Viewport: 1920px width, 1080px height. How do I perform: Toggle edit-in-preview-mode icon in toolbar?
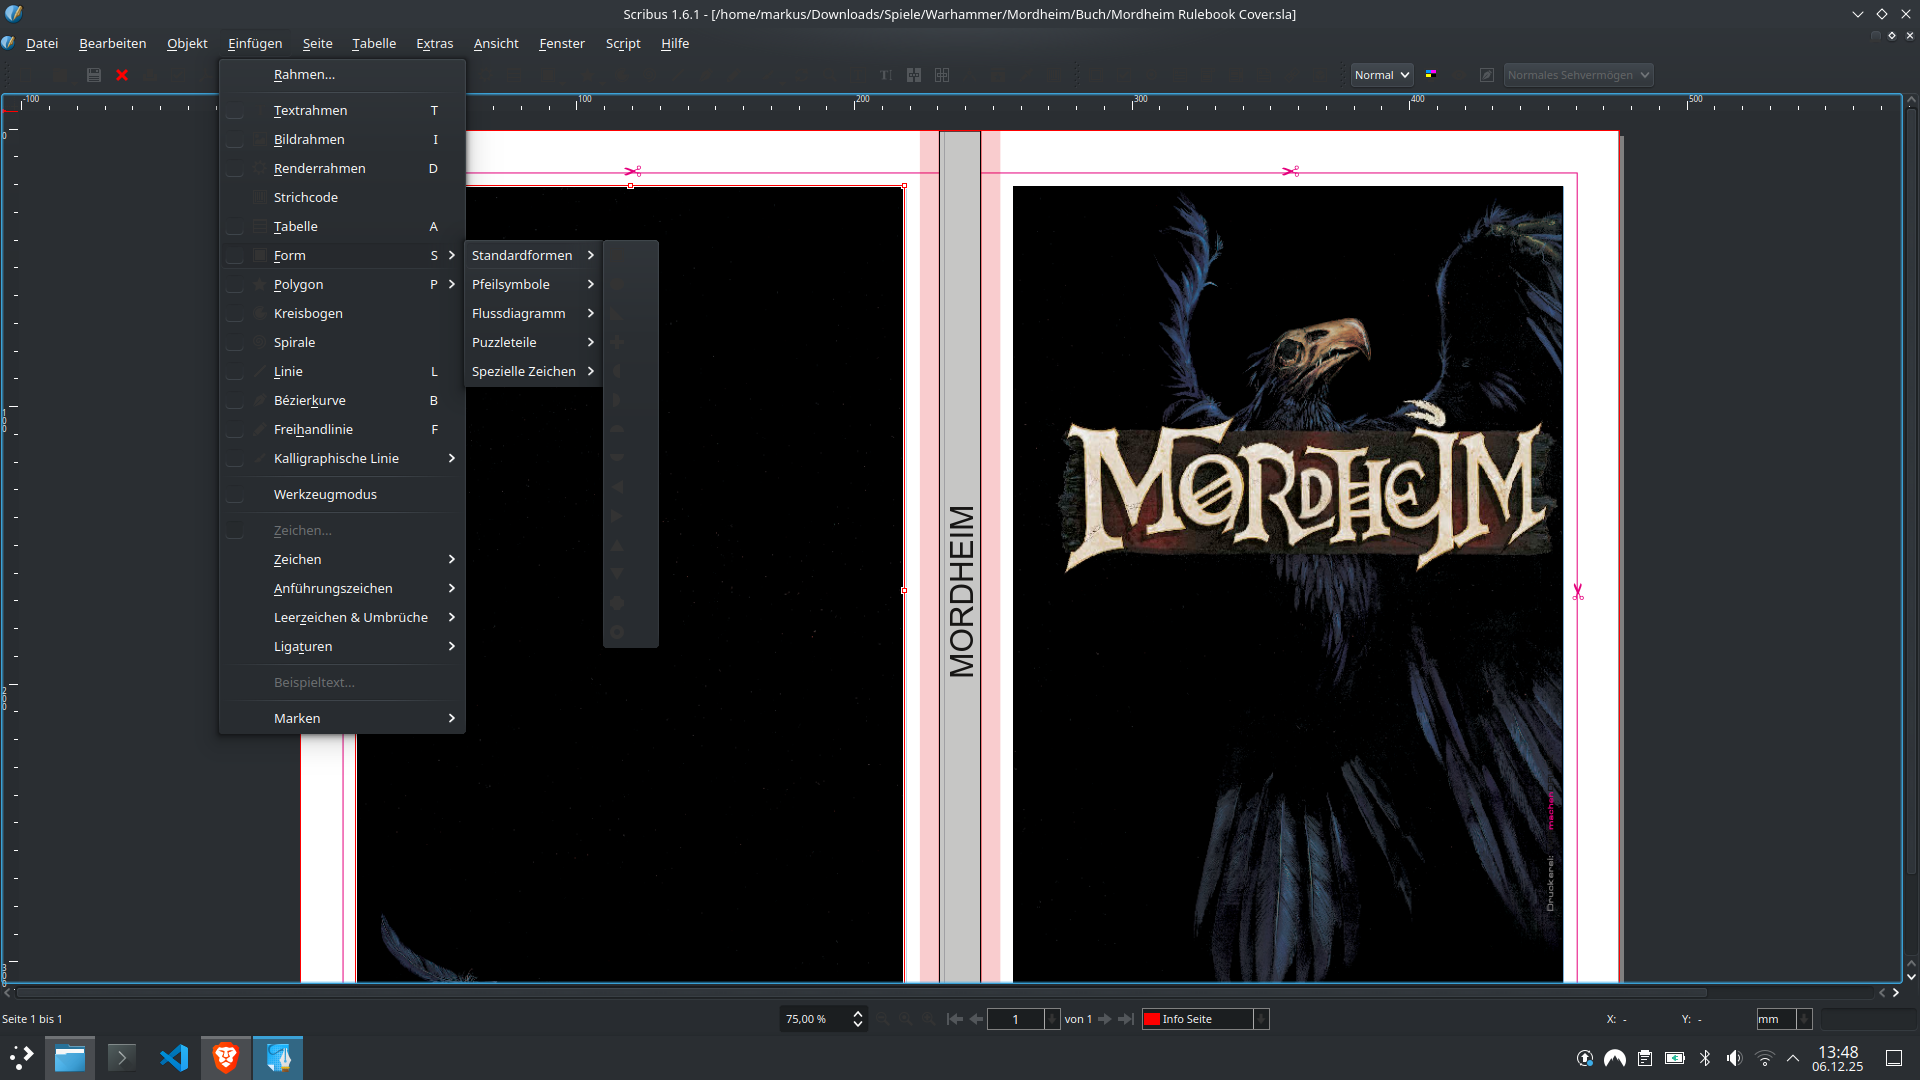point(1487,75)
